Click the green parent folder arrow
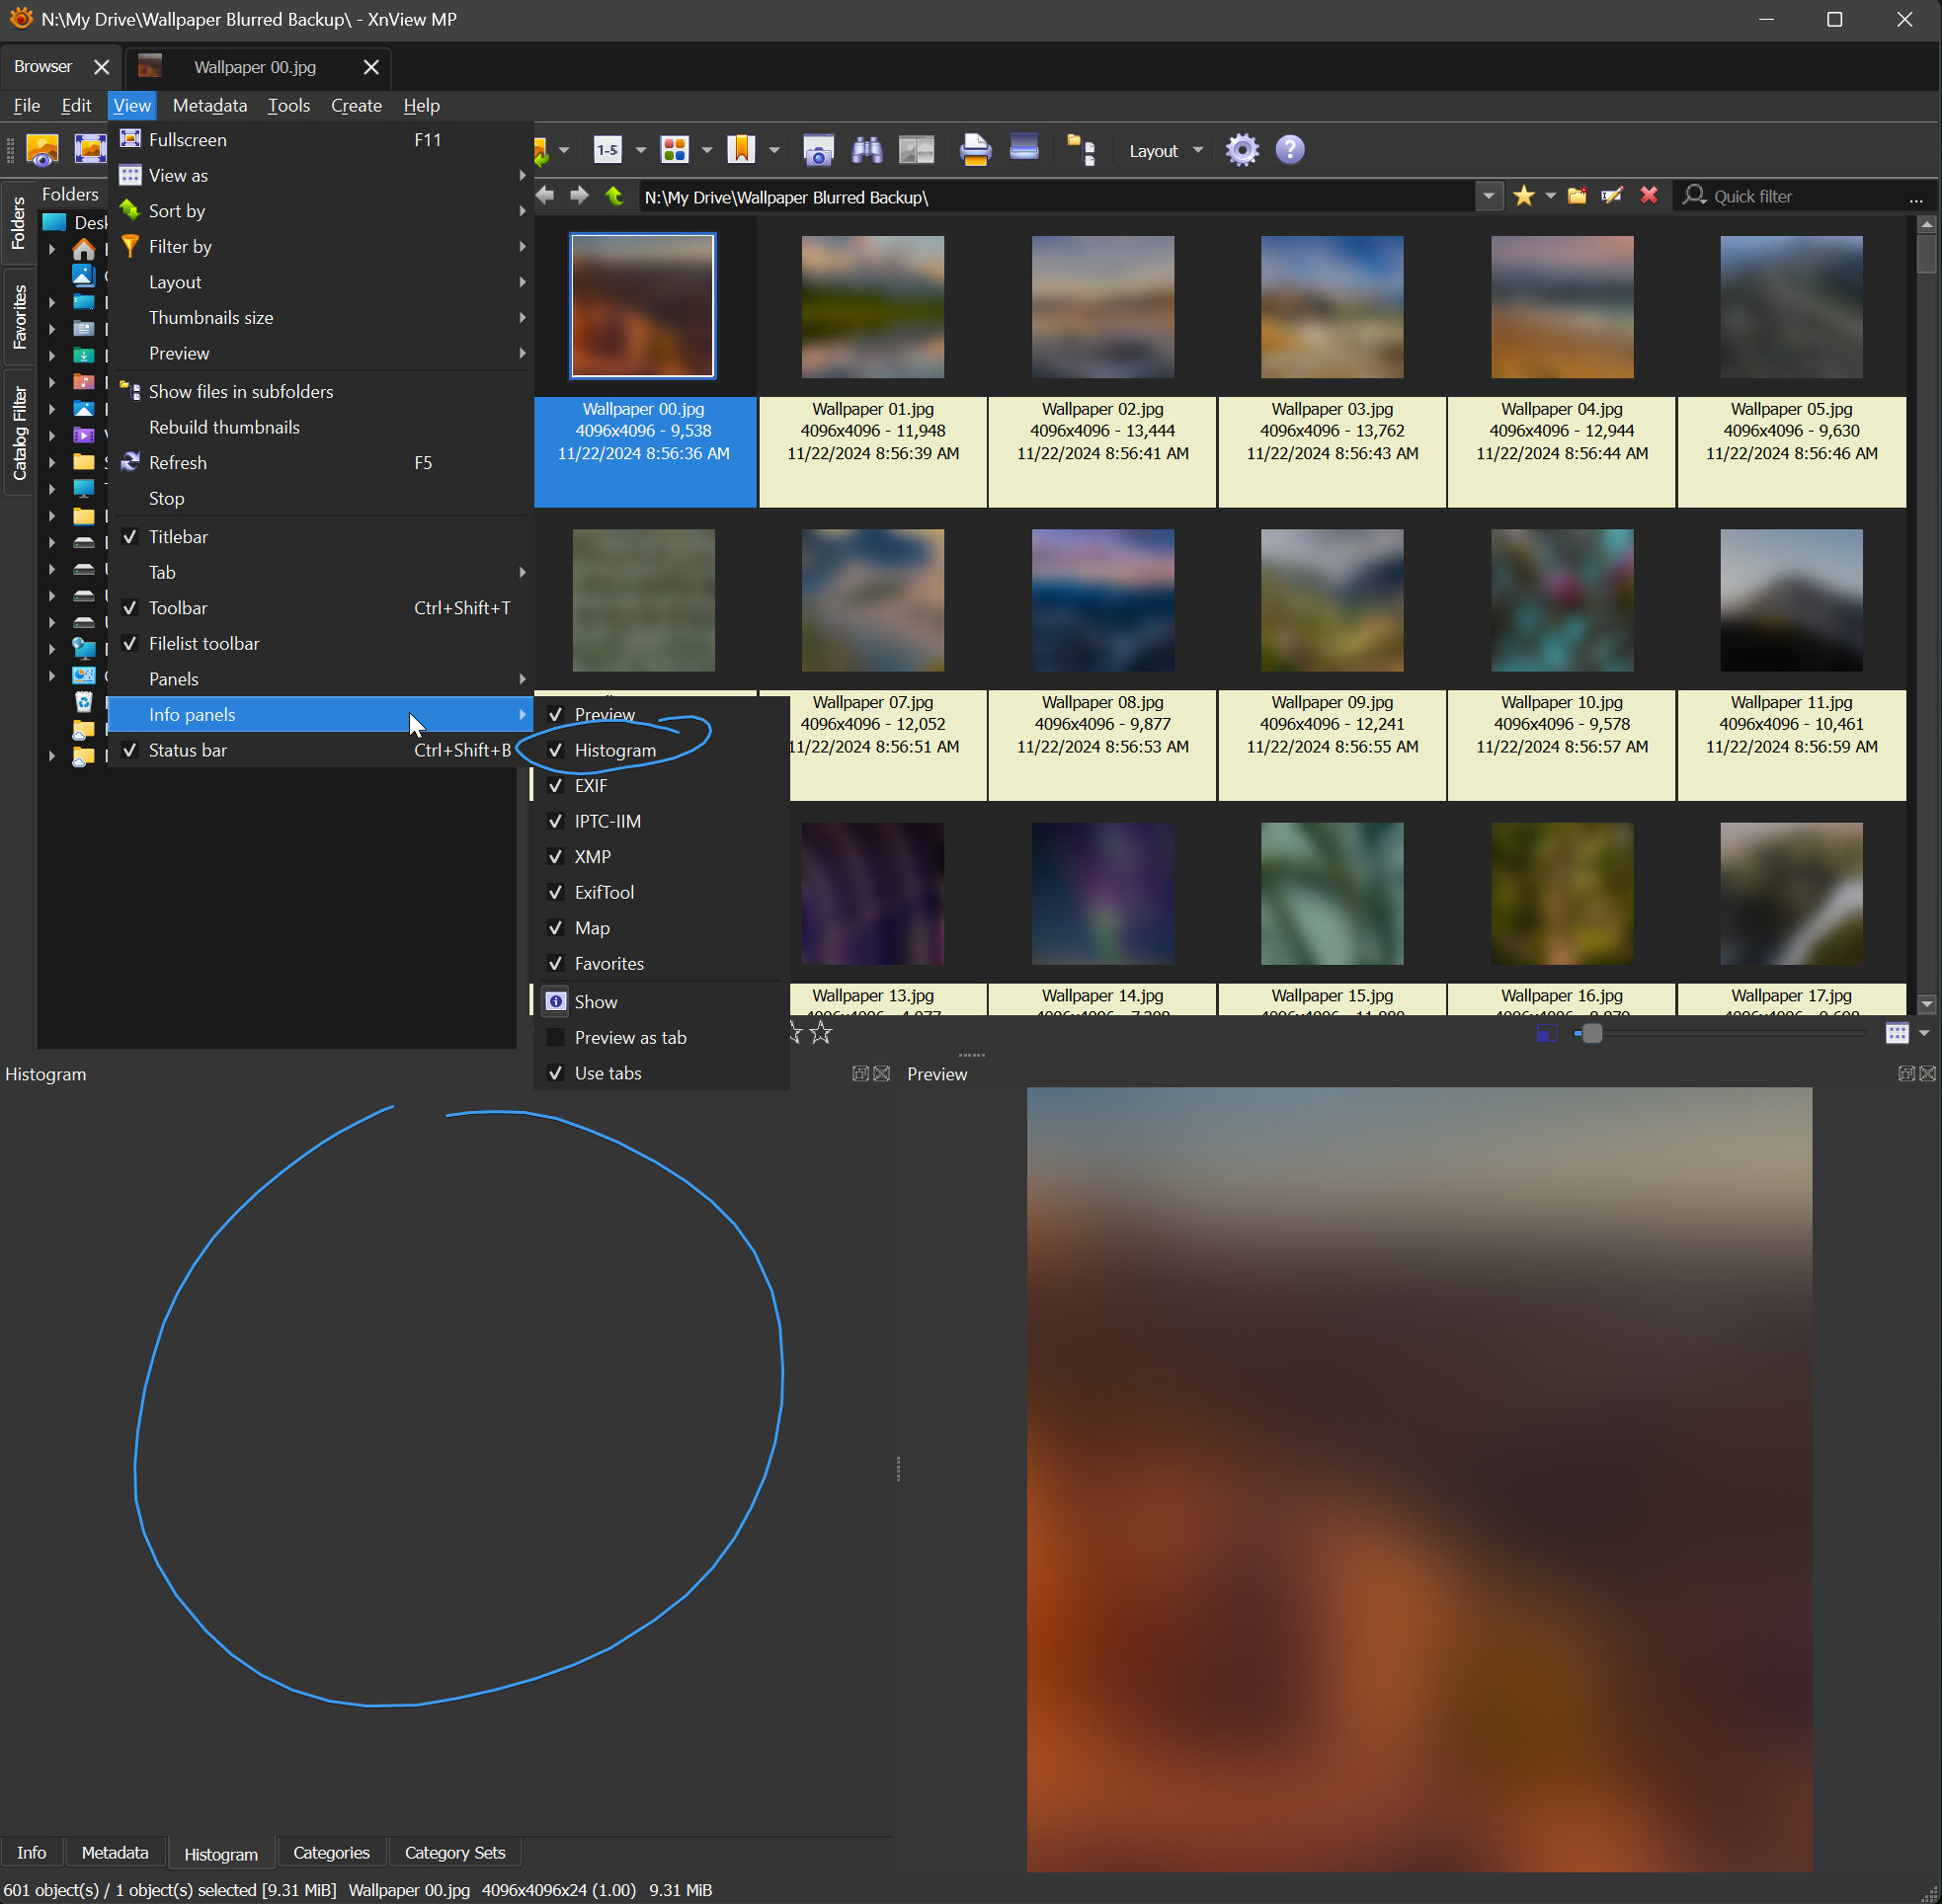1942x1904 pixels. [614, 196]
